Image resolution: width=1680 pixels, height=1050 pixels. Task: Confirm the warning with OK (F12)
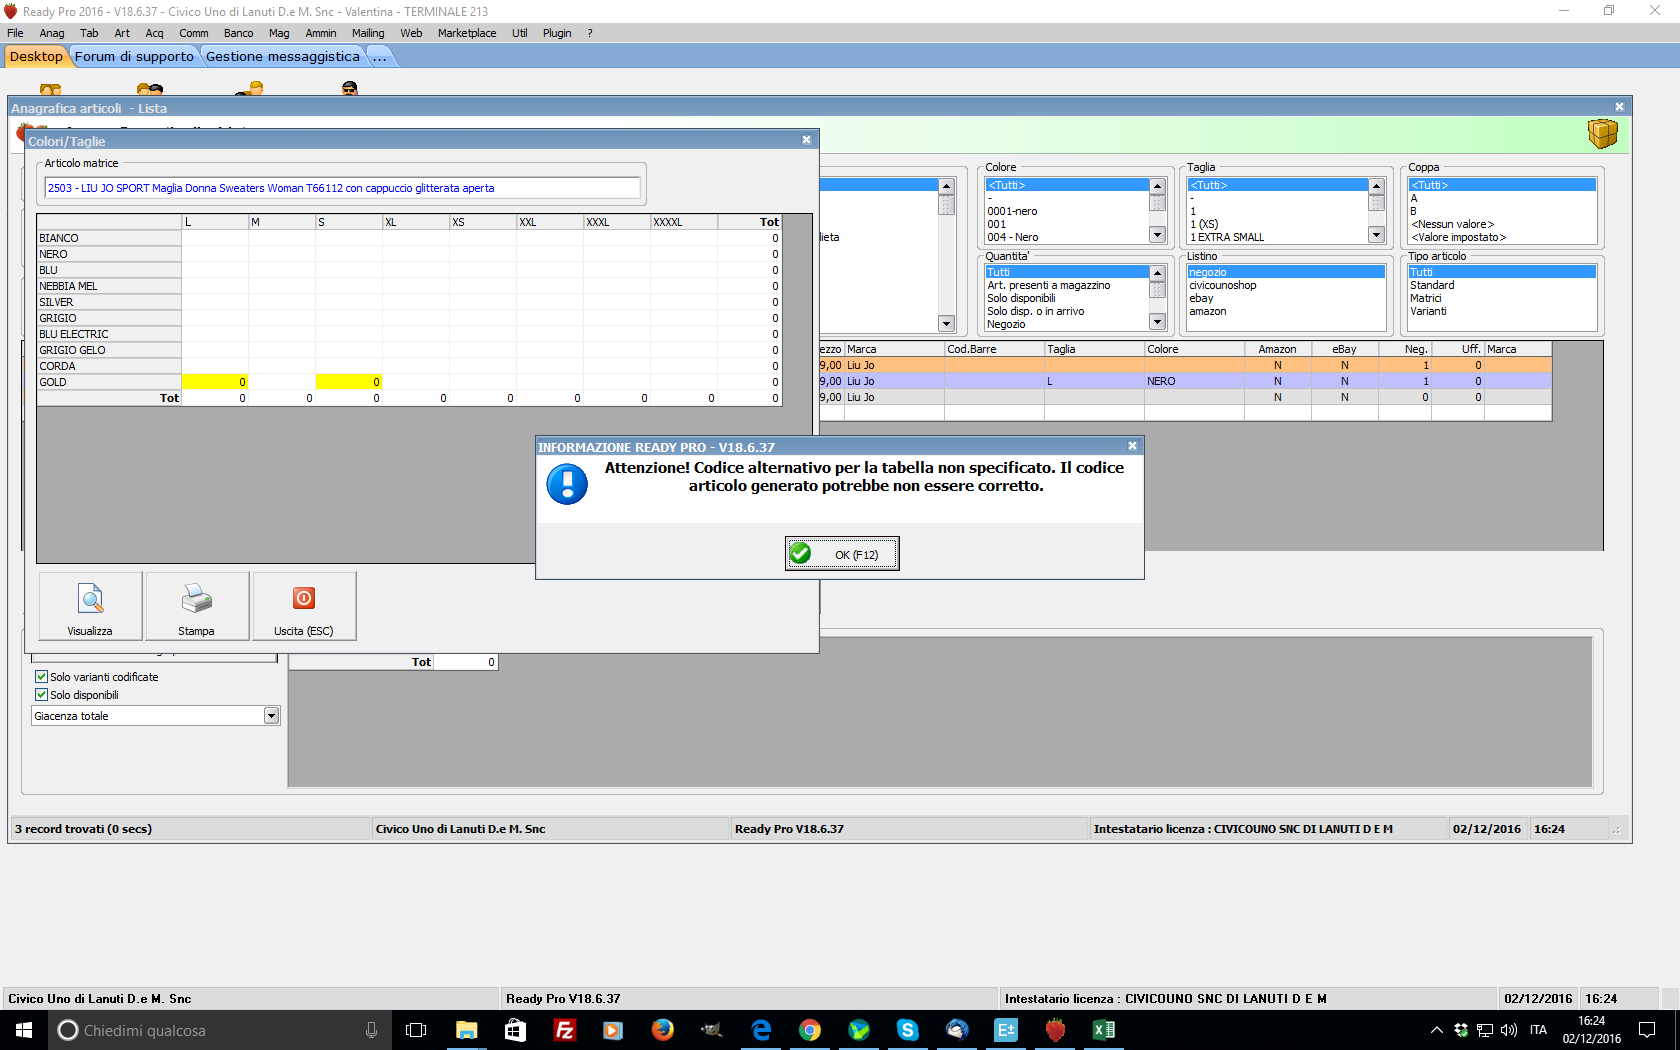pos(842,553)
